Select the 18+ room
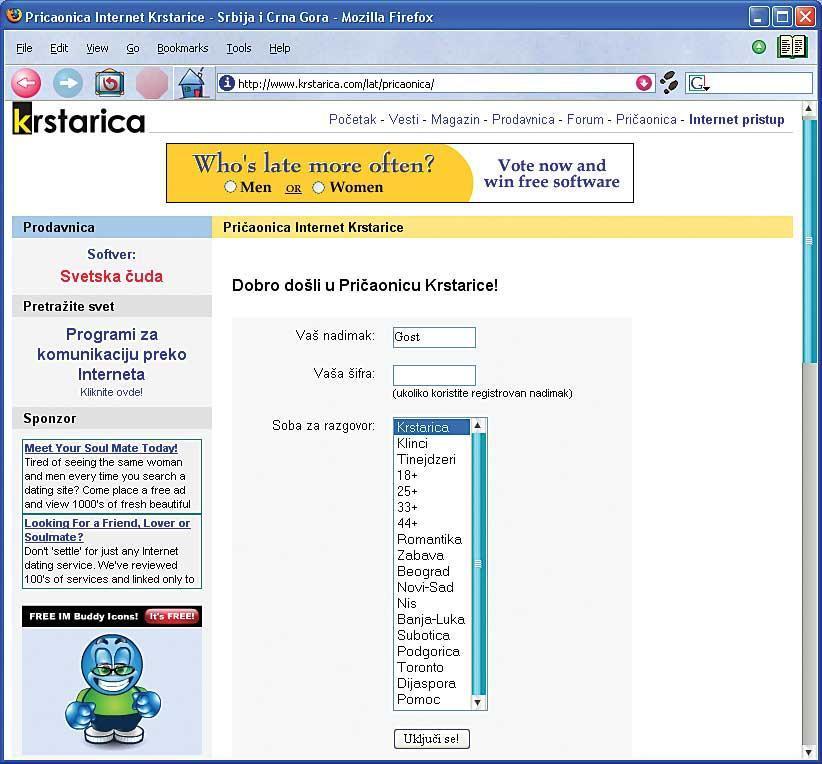This screenshot has height=764, width=822. coord(431,475)
